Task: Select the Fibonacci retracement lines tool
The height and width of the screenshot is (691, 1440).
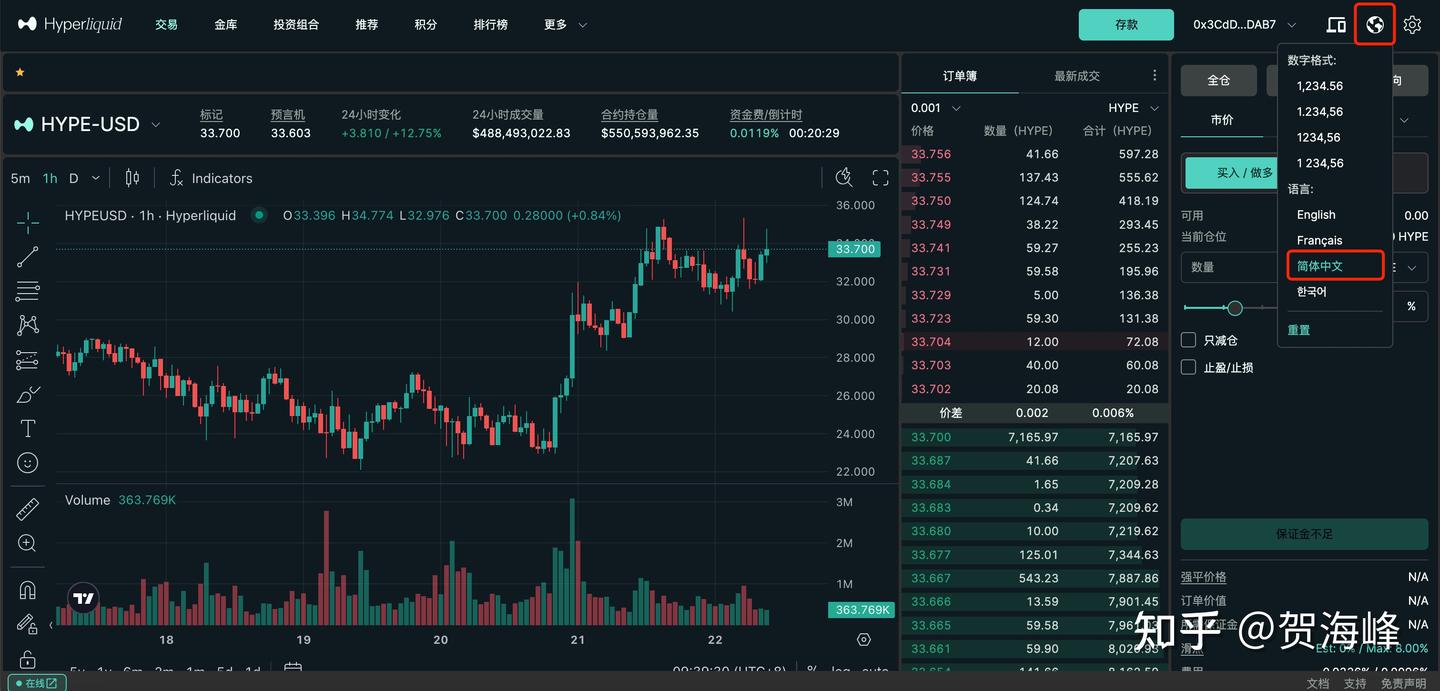Action: (28, 291)
